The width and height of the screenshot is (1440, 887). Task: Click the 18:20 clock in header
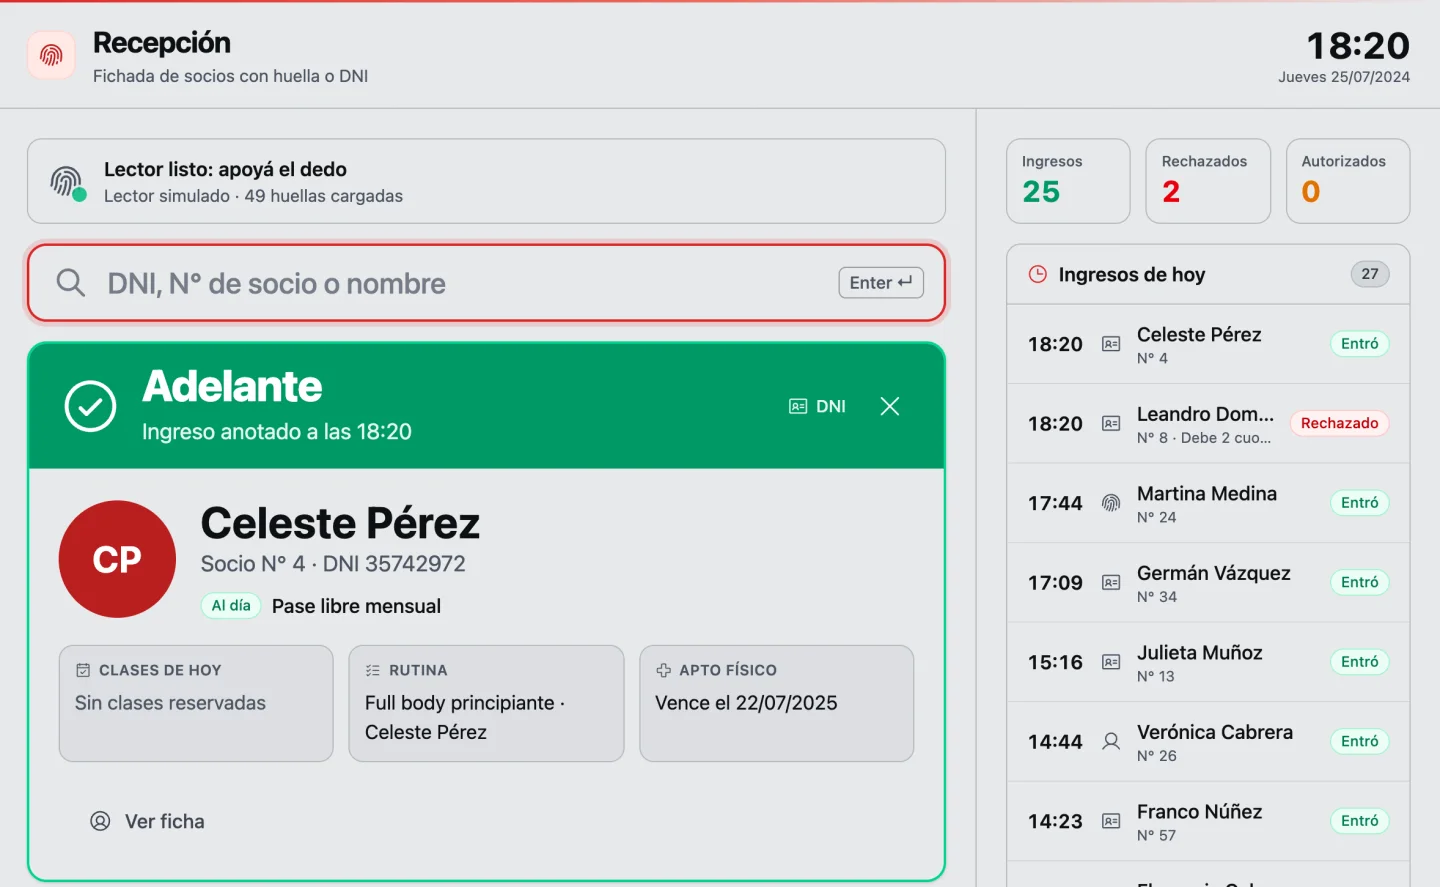coord(1358,46)
